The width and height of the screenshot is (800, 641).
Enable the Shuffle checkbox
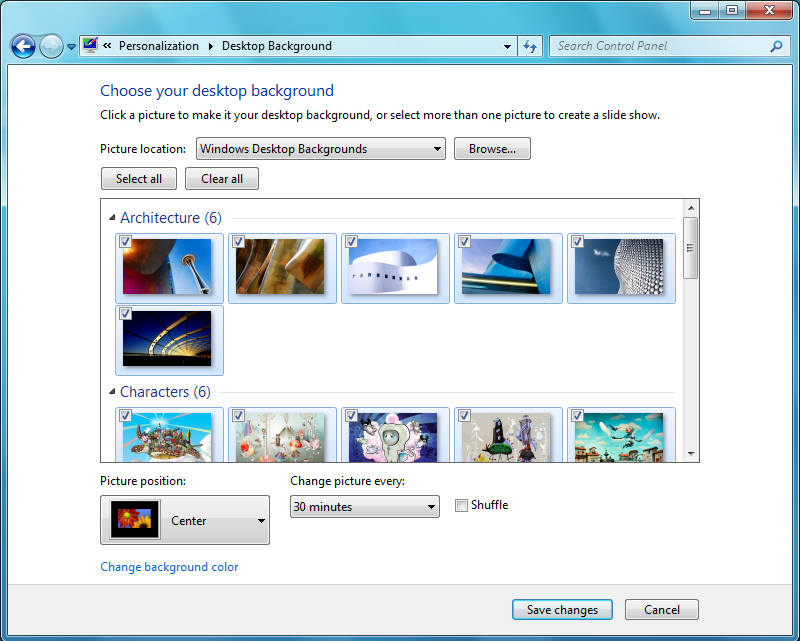(x=461, y=506)
